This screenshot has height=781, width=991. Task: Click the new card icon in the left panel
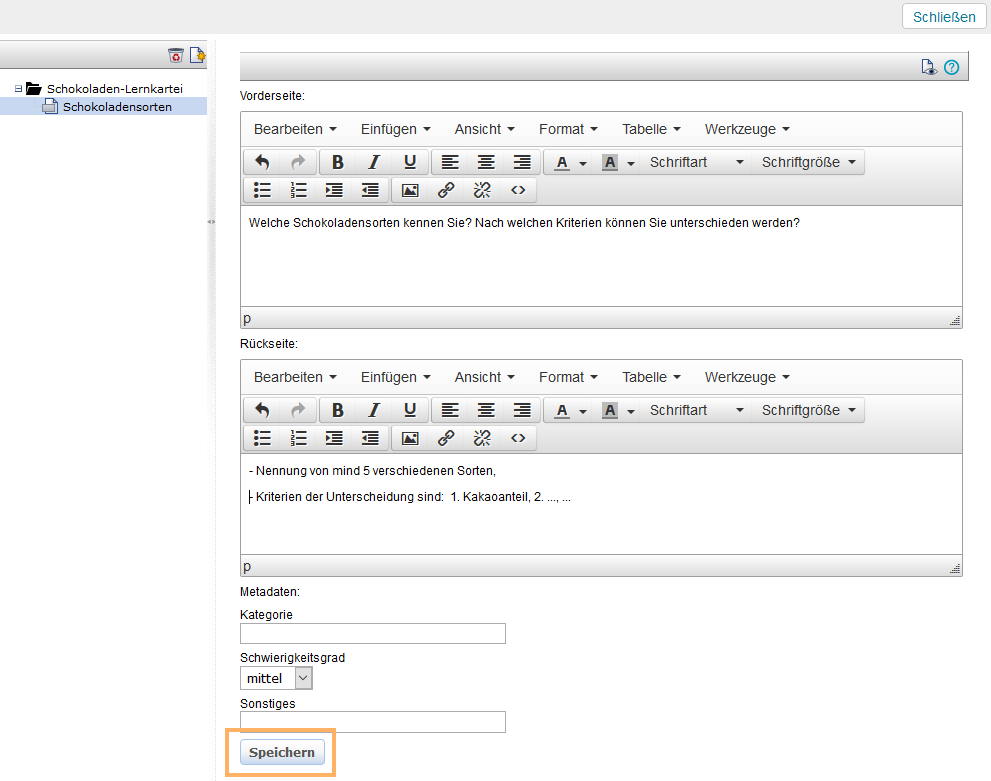pos(198,55)
